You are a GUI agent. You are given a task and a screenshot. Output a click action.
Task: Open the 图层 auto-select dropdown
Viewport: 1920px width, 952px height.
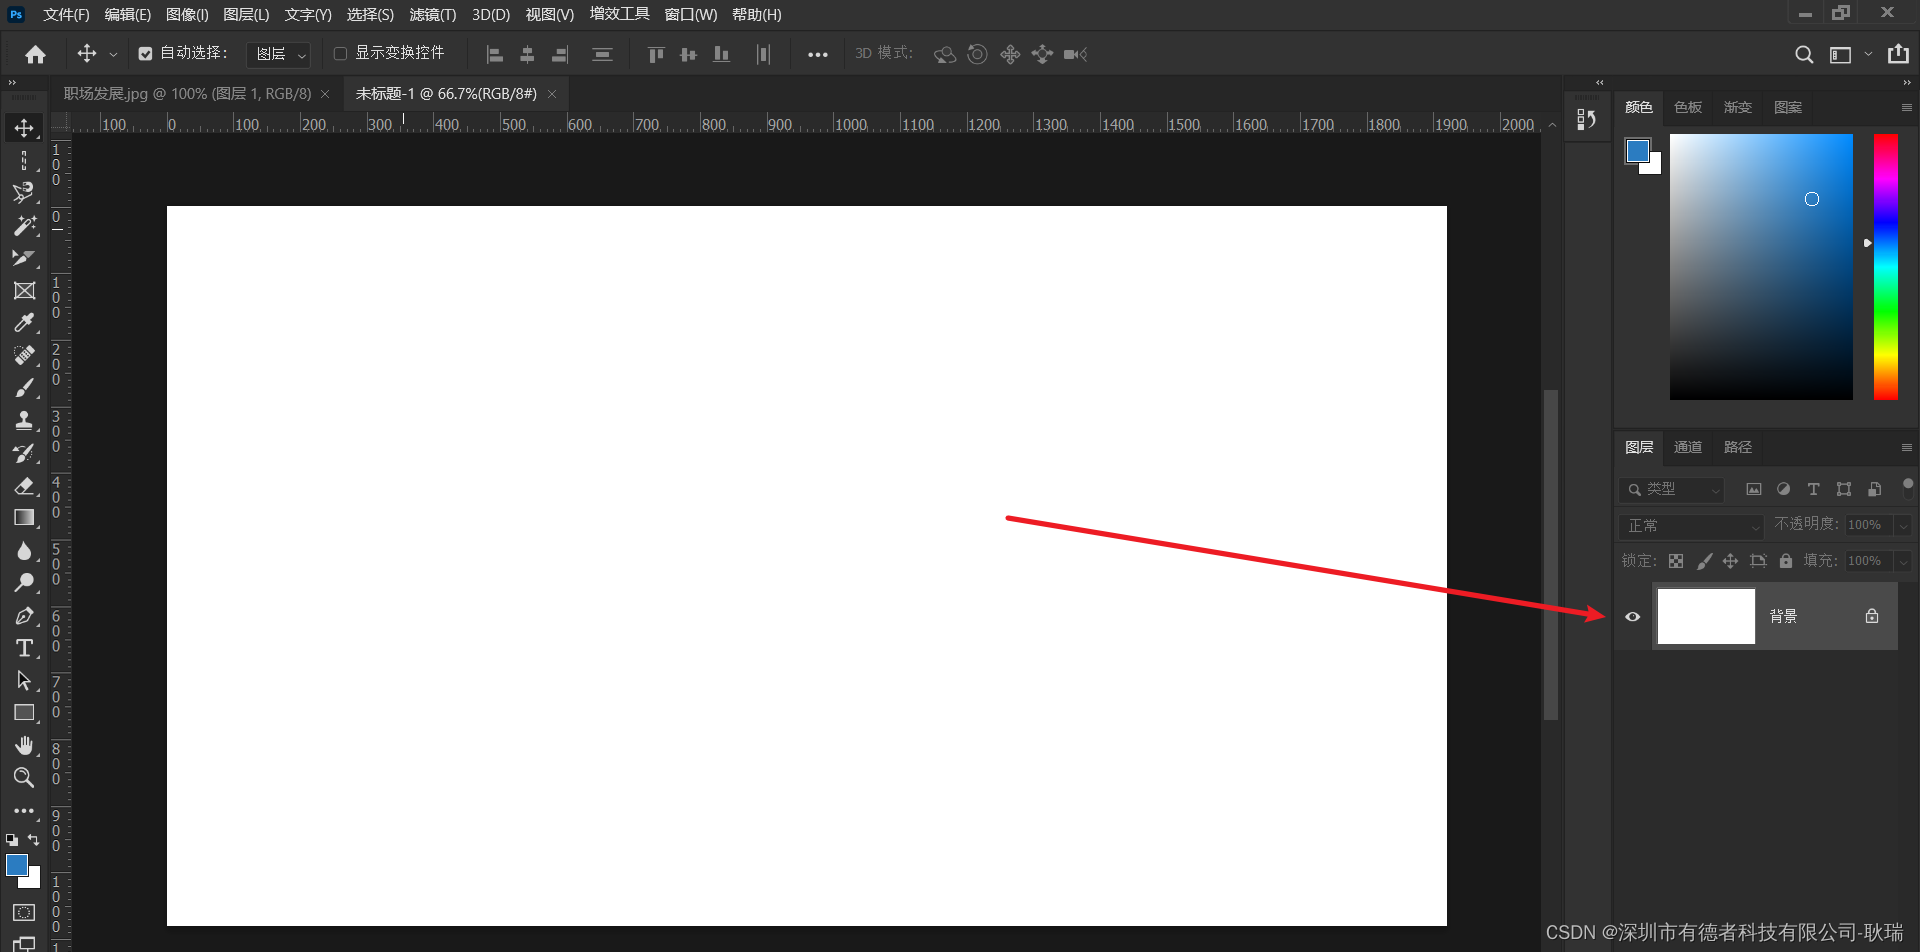279,54
